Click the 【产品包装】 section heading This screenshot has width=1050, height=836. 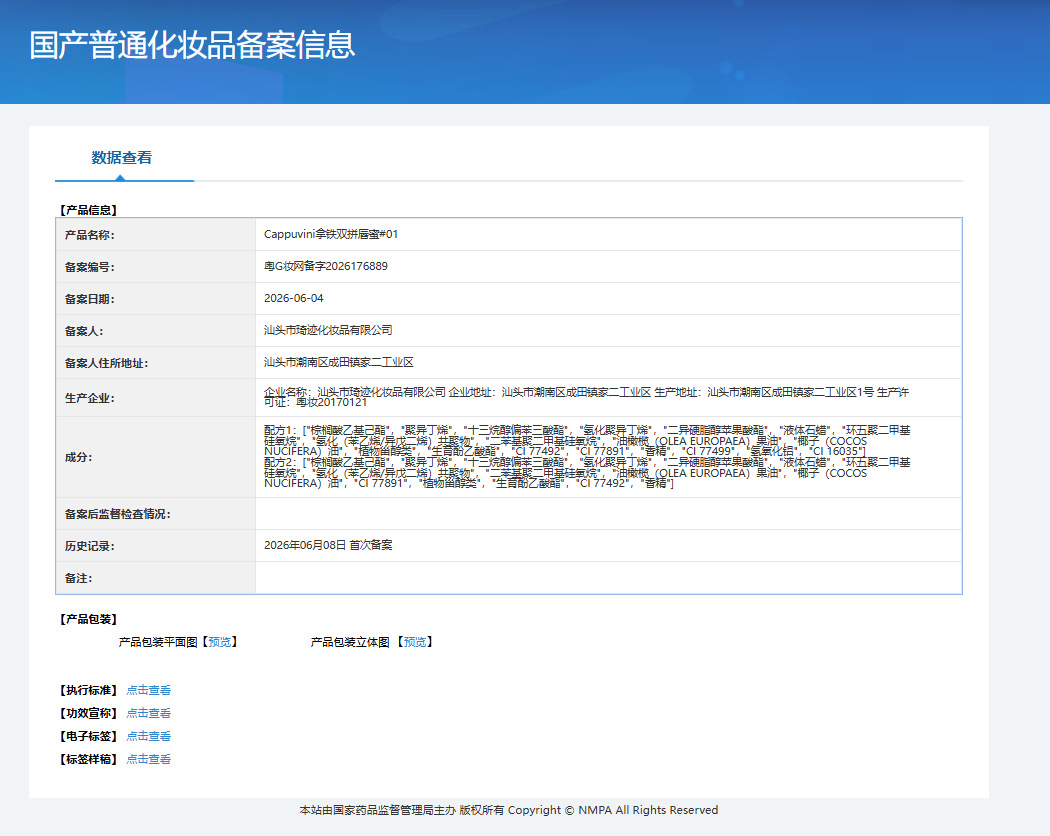(x=88, y=620)
